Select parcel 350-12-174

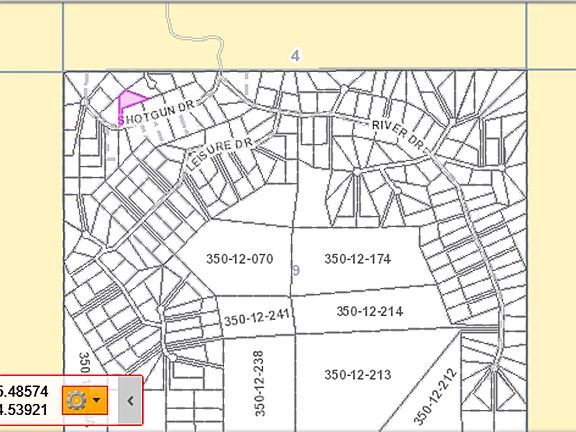(357, 259)
